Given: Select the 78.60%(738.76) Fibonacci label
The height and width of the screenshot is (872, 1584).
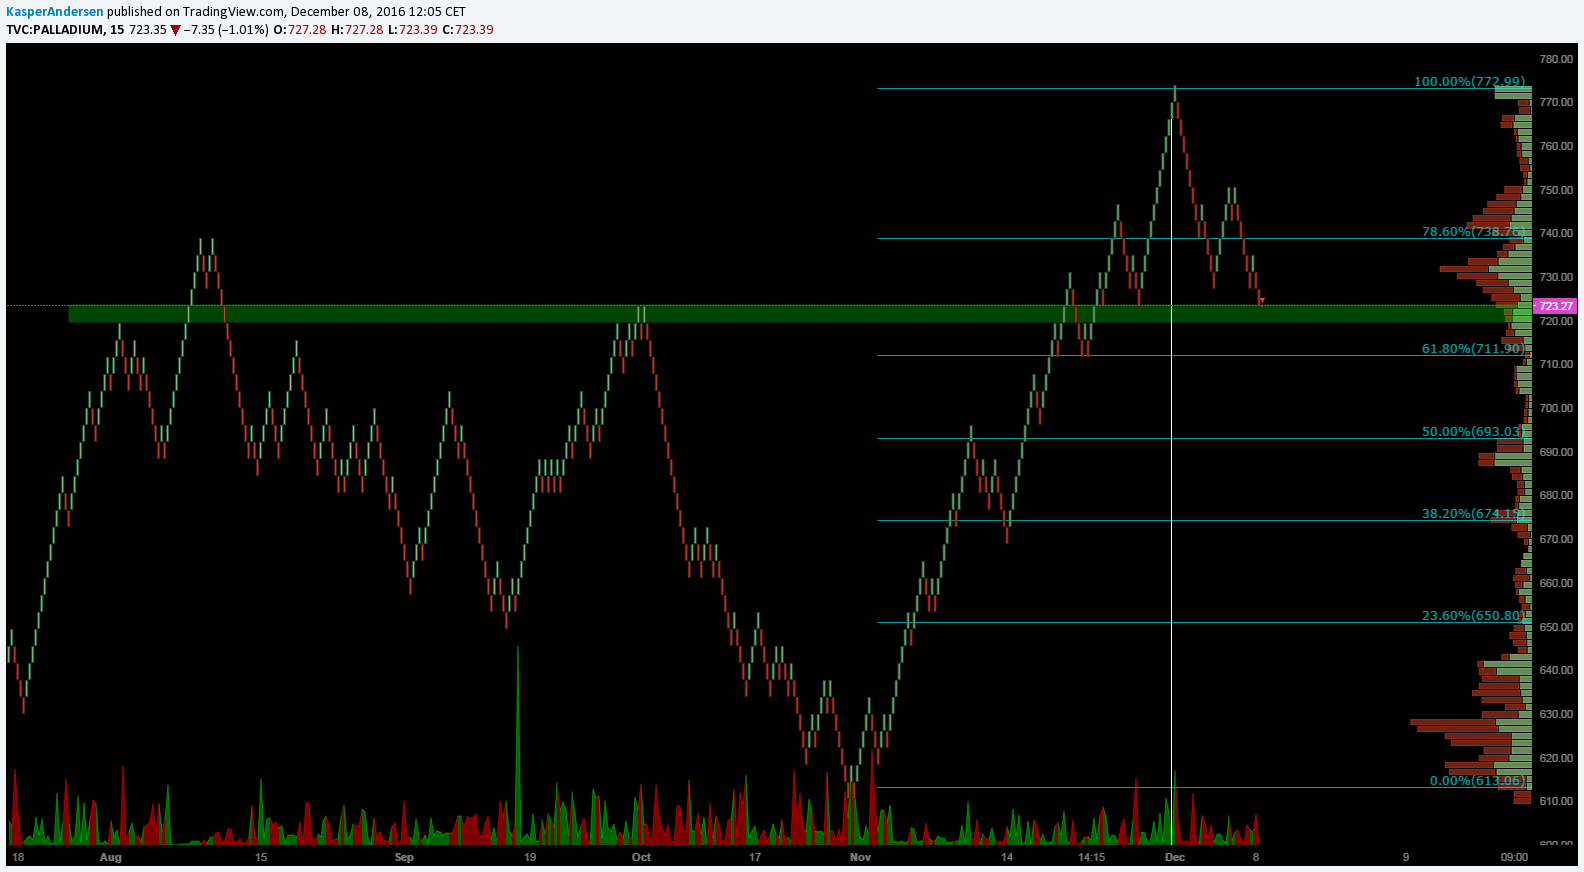Looking at the screenshot, I should coord(1474,232).
